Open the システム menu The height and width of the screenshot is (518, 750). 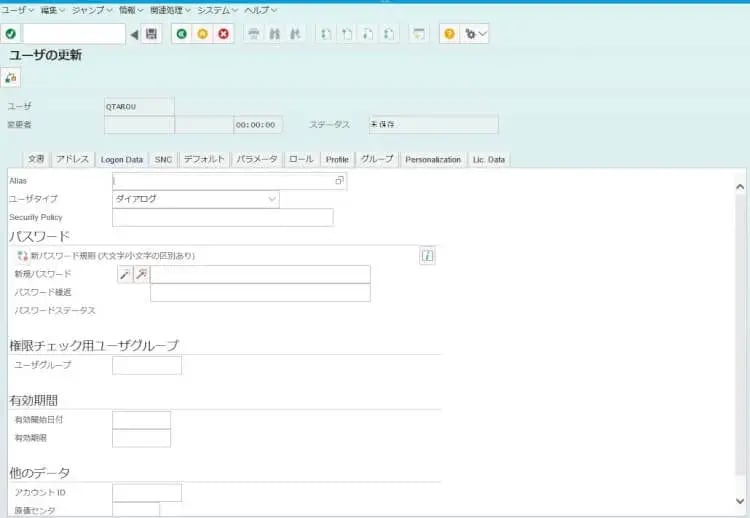(216, 10)
